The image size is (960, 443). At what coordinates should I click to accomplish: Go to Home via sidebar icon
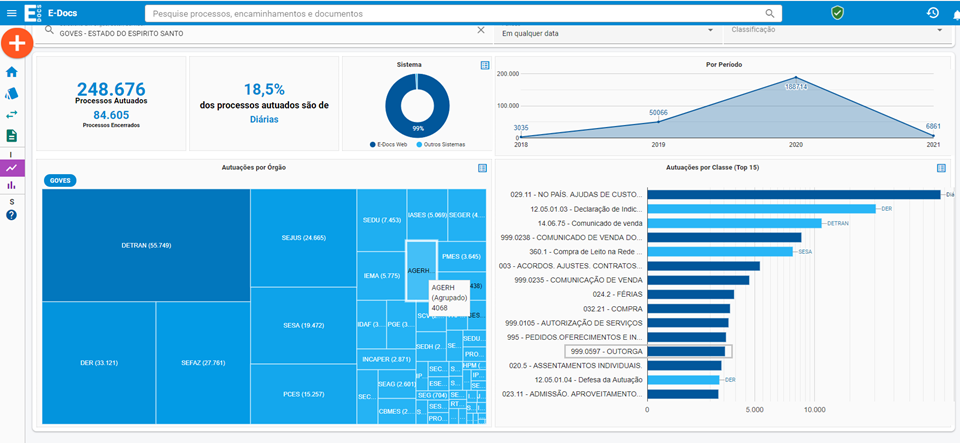click(12, 72)
